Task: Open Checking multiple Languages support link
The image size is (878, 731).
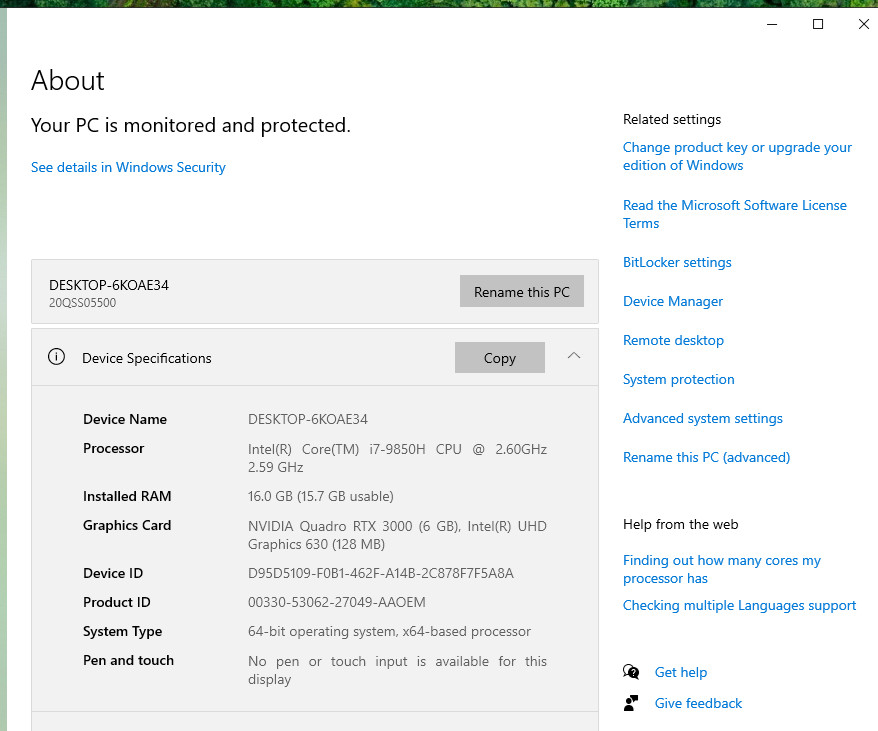Action: pyautogui.click(x=740, y=606)
